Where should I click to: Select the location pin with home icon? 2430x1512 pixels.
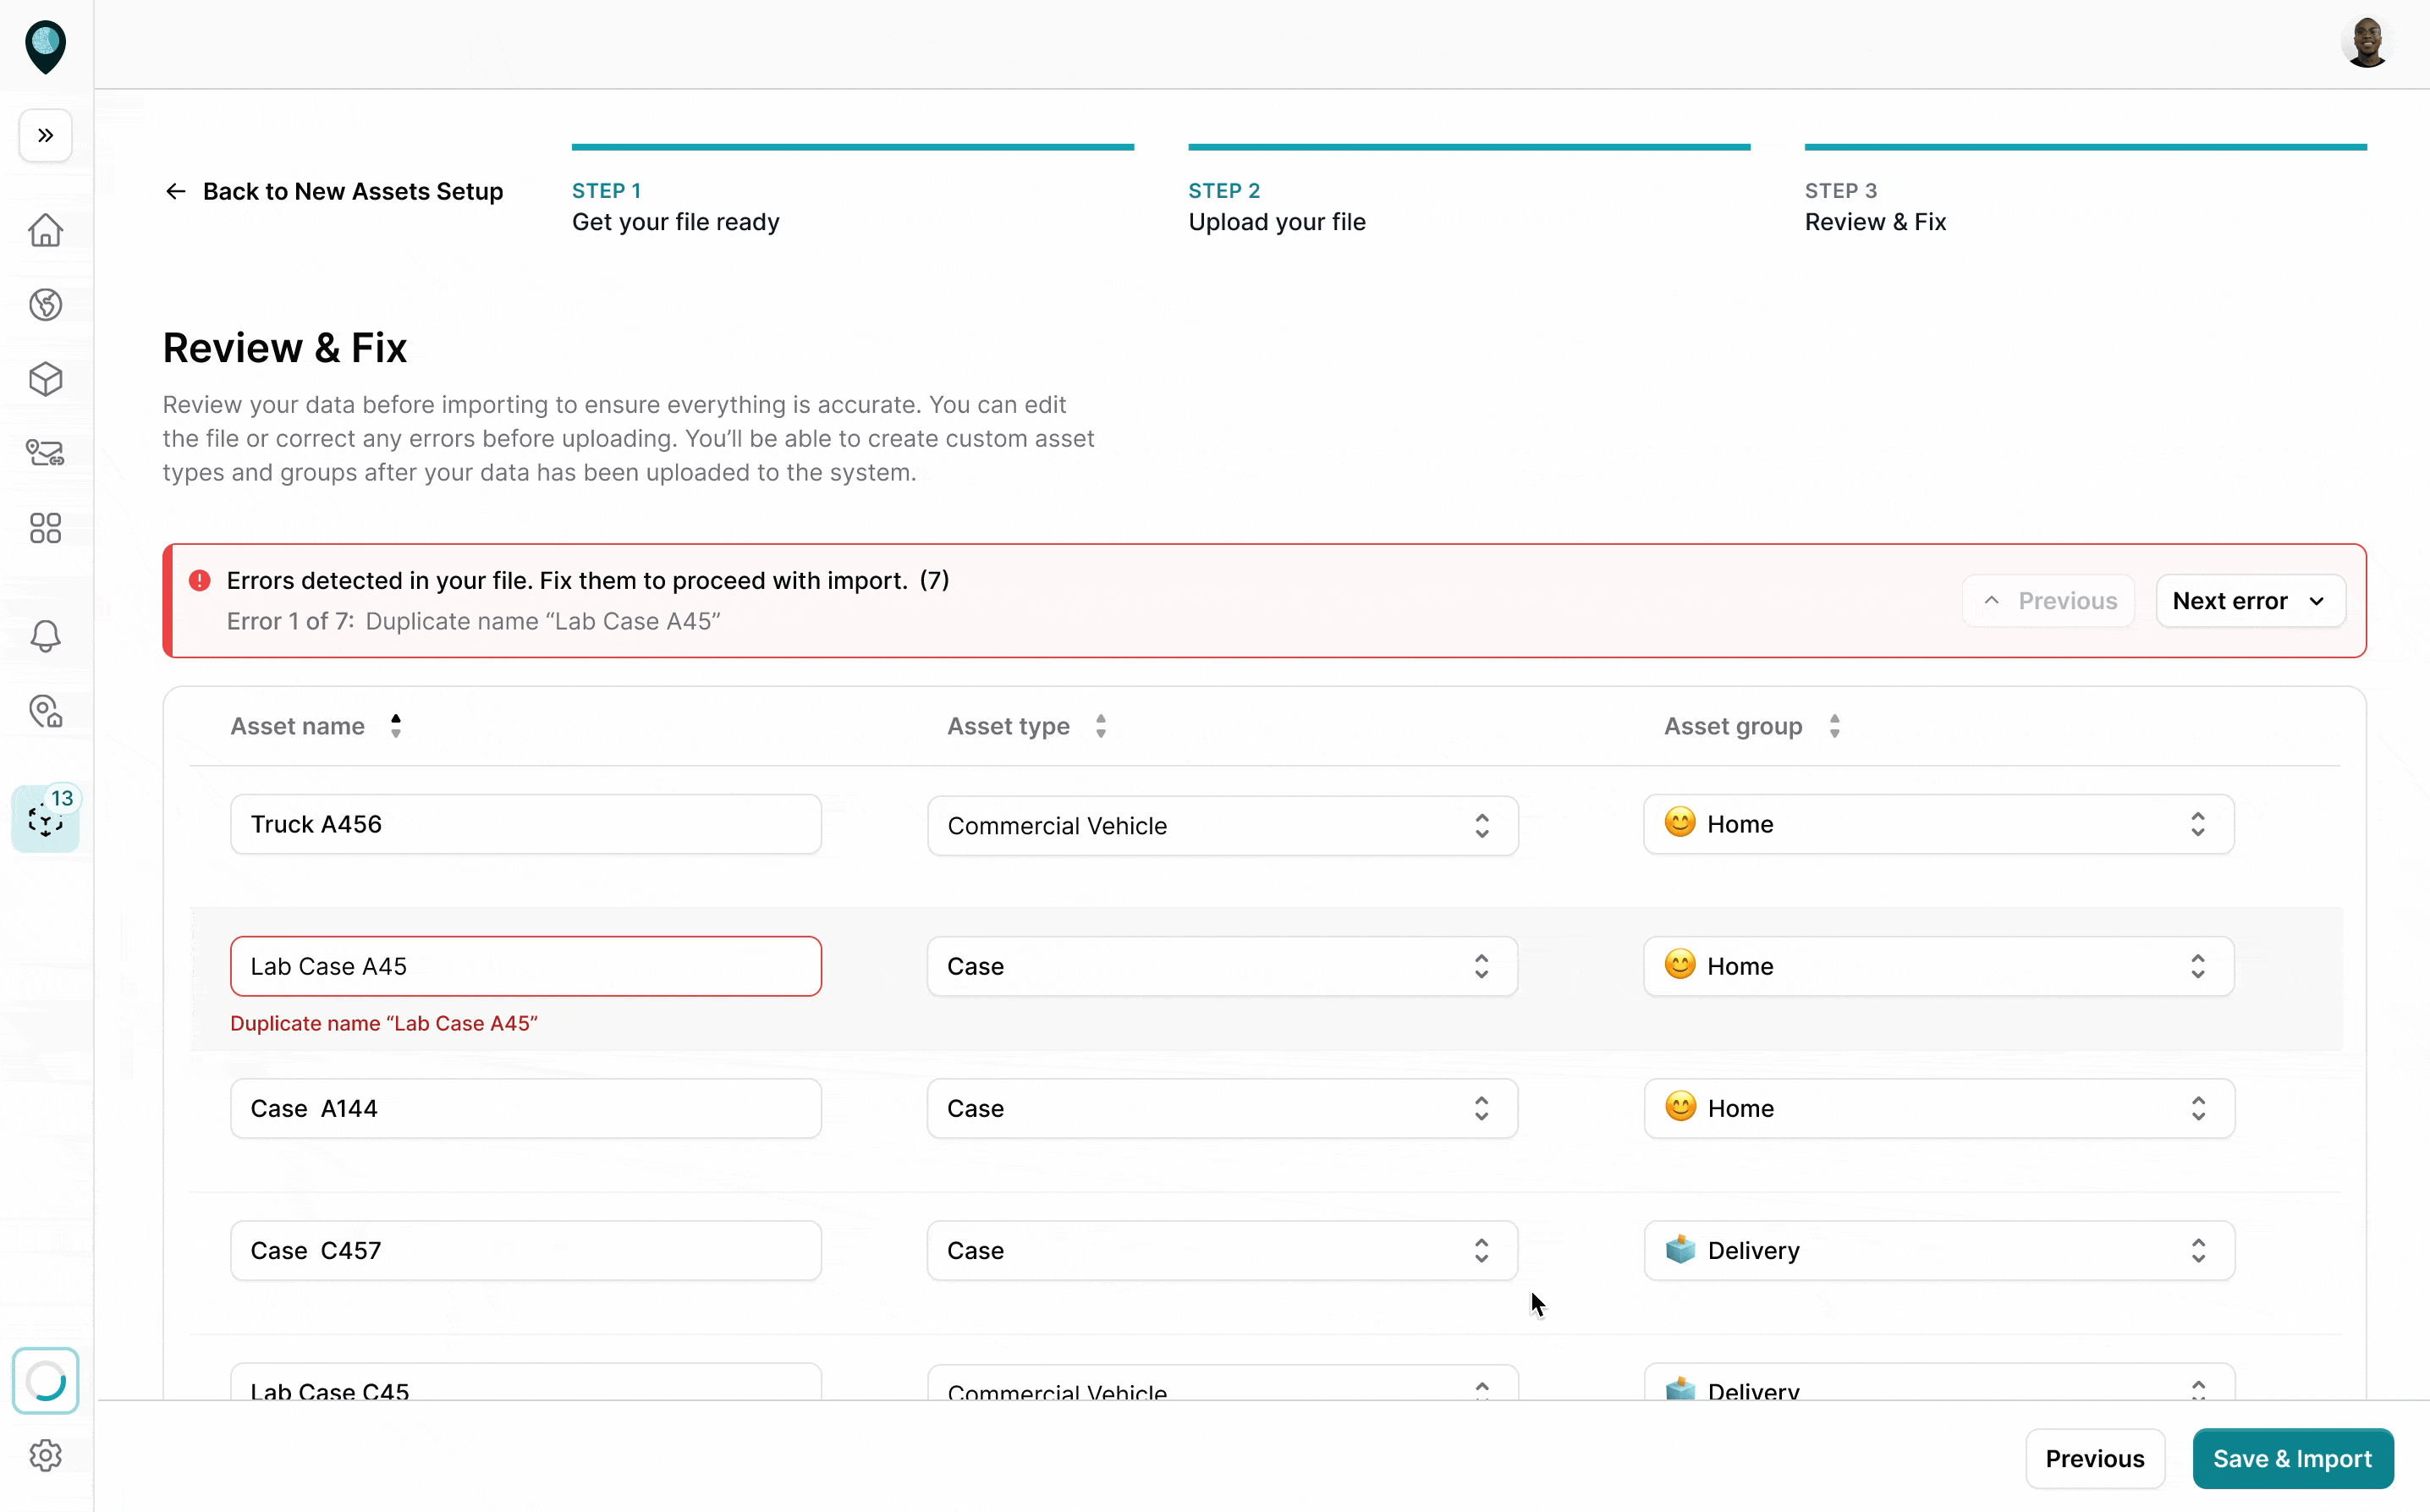point(45,712)
